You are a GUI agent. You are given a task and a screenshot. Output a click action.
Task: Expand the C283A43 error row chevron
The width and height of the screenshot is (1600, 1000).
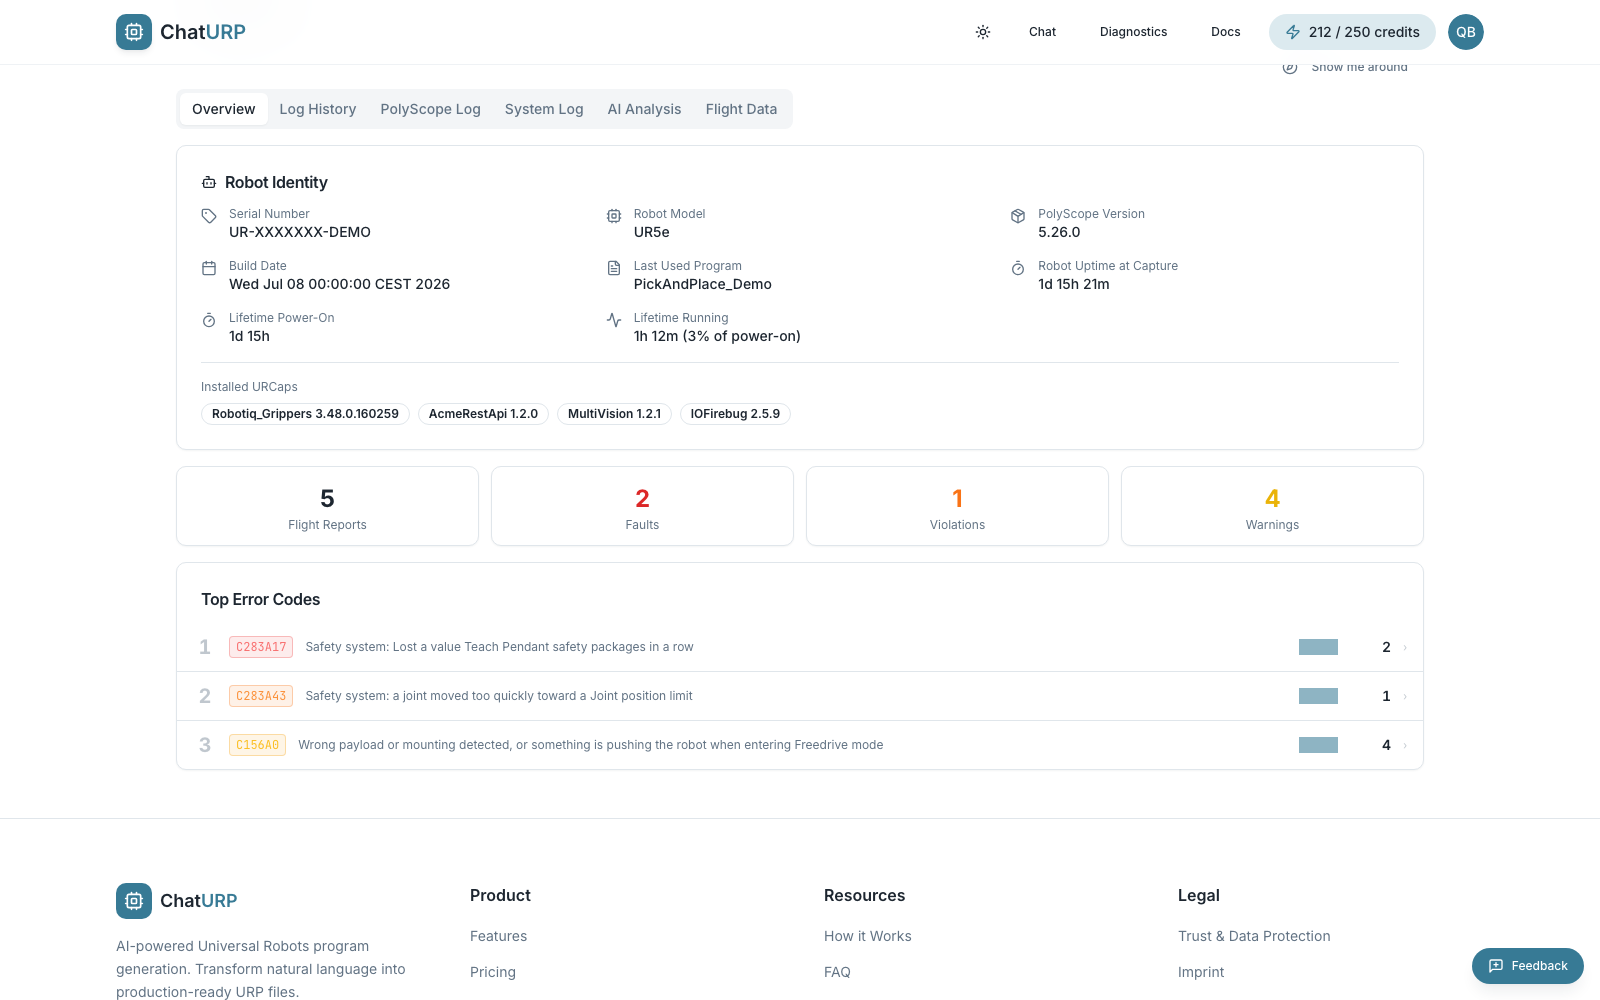pos(1405,697)
